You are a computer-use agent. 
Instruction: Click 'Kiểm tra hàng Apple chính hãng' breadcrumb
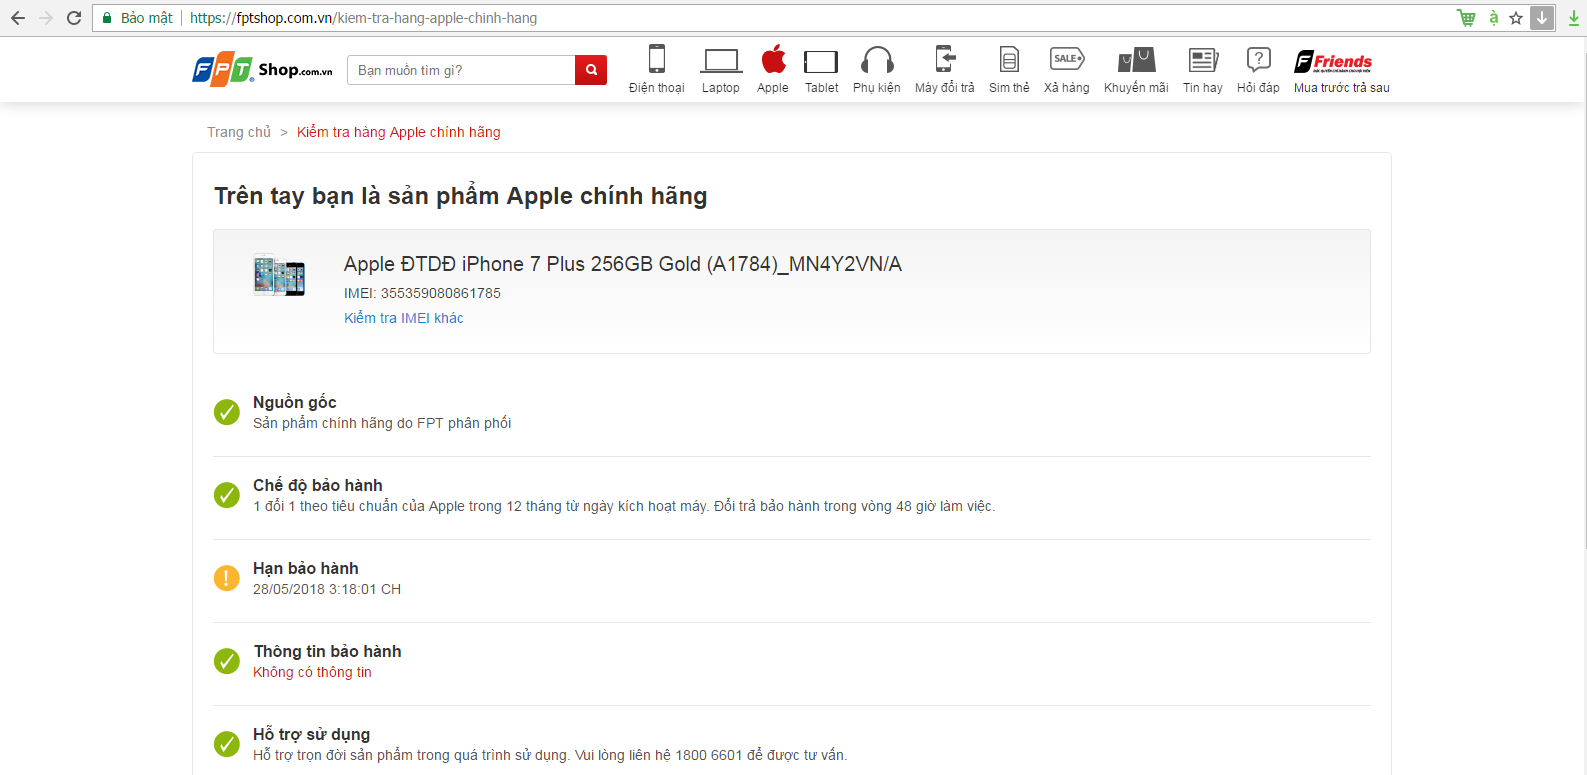[x=399, y=132]
